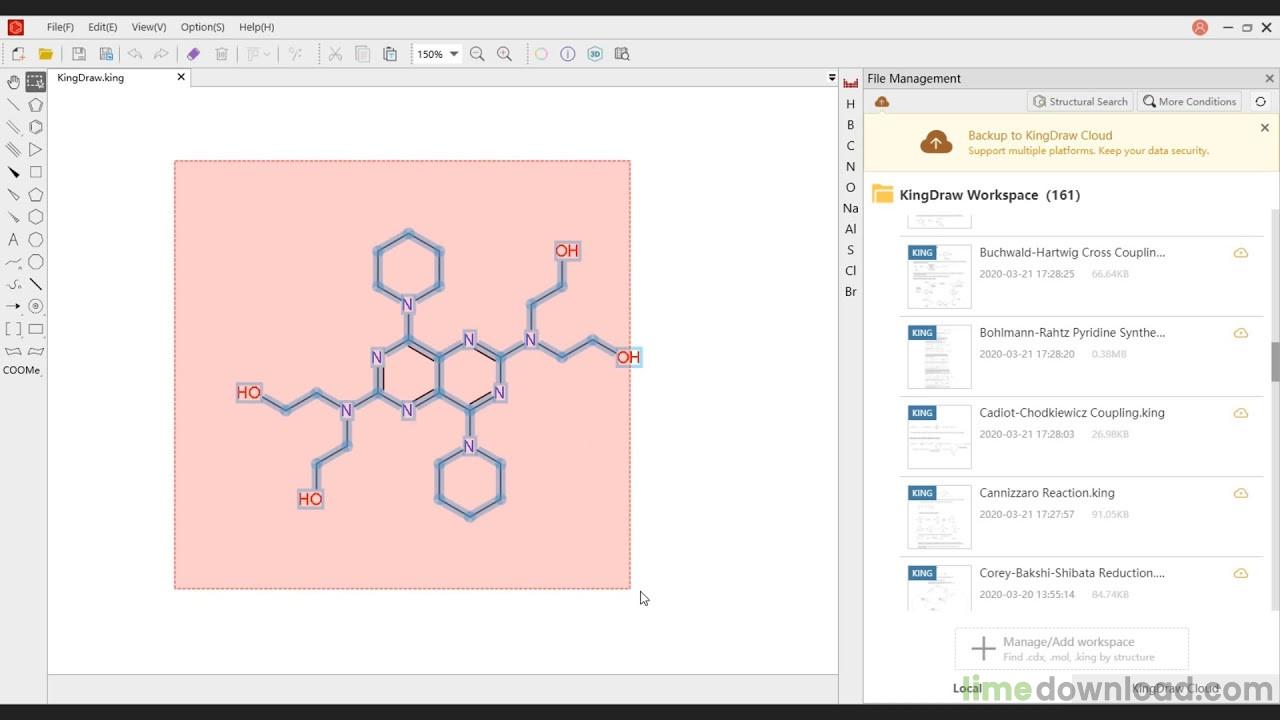Screen dimensions: 1280x720
Task: Open the Option(S) menu
Action: [202, 27]
